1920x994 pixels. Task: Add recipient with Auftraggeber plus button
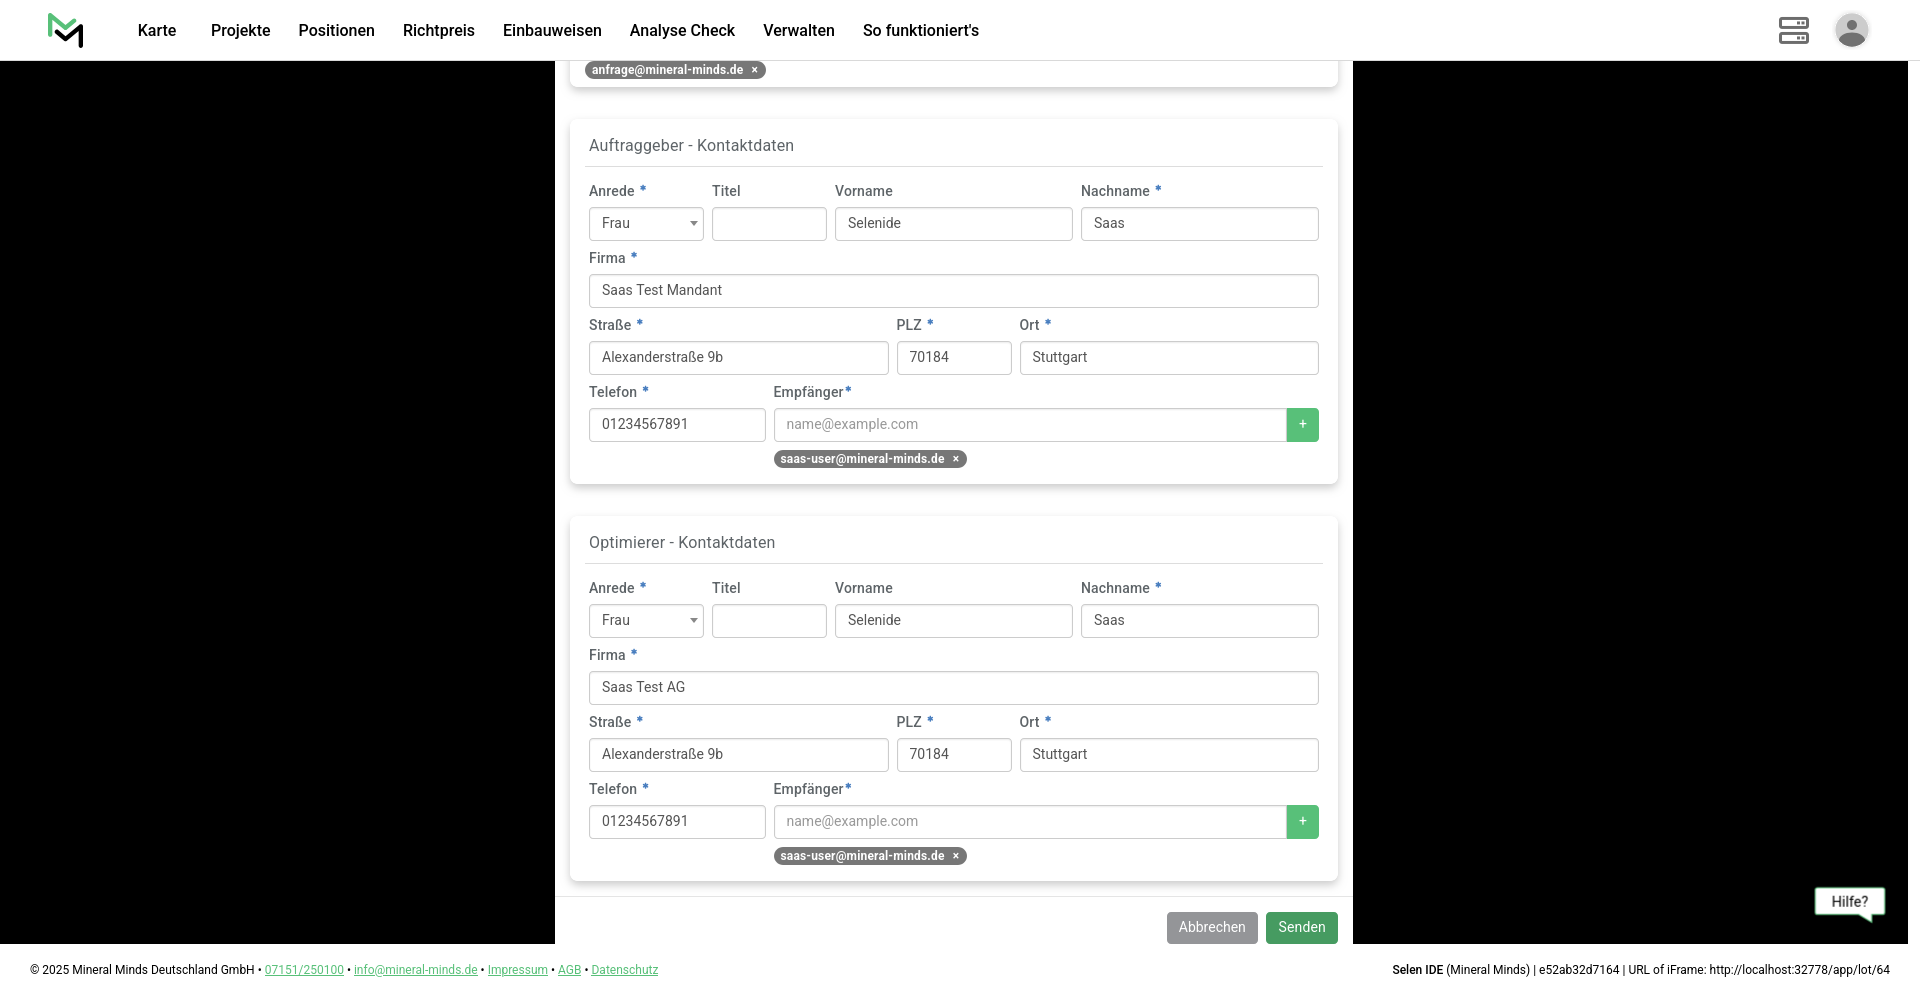tap(1302, 425)
